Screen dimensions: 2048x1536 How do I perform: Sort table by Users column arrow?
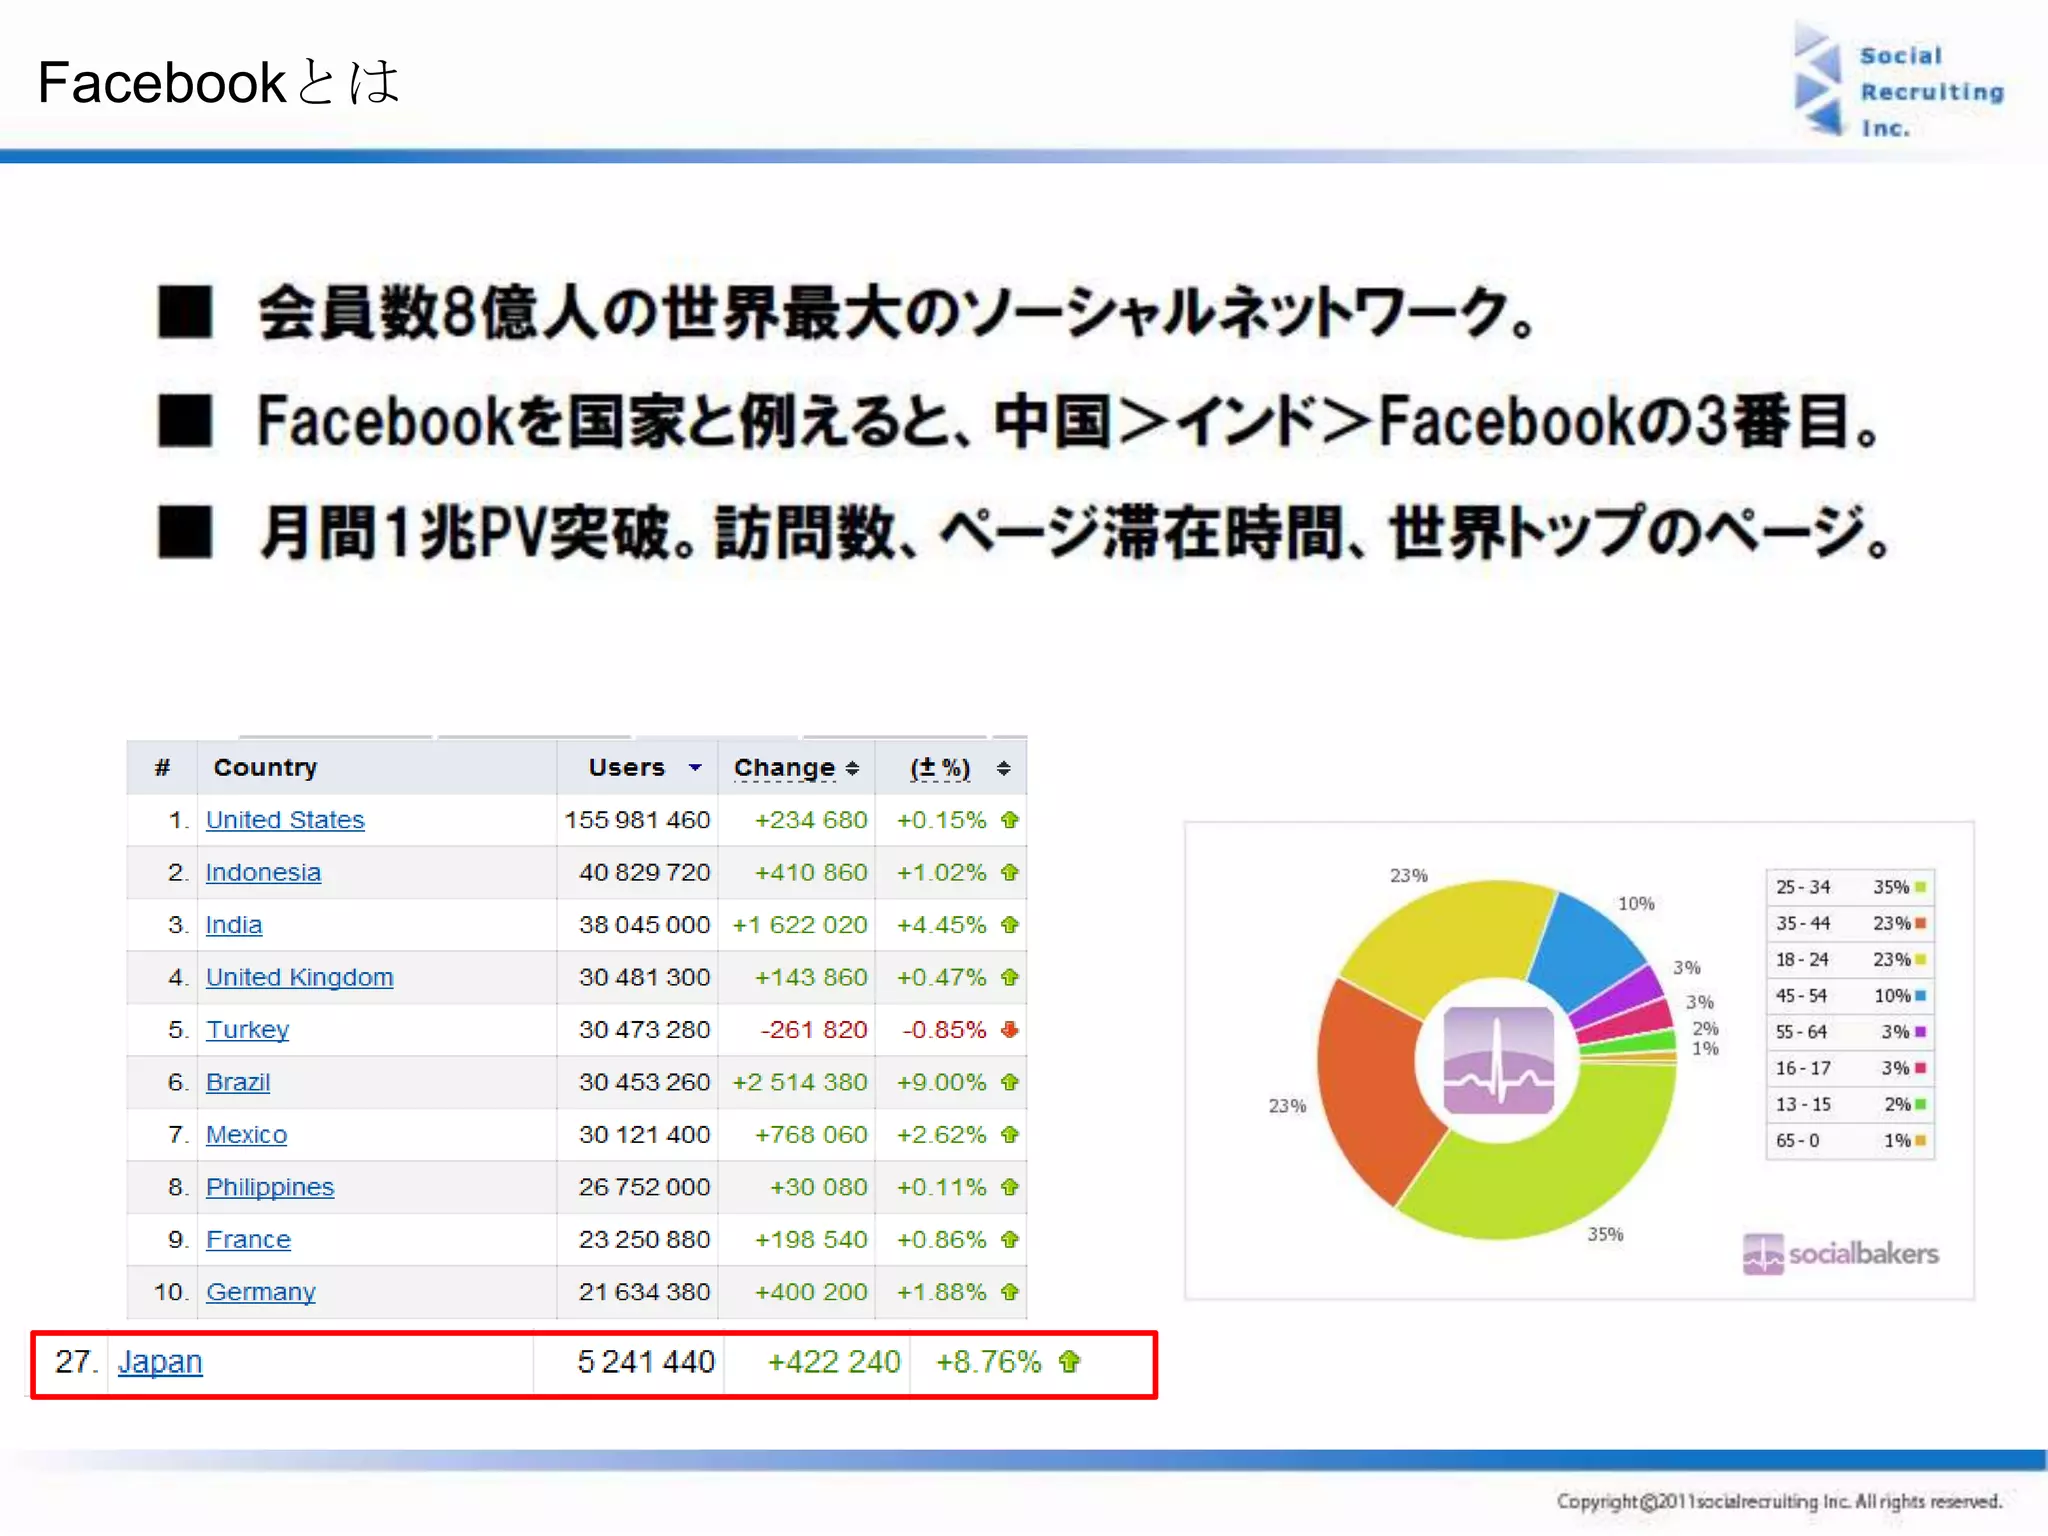(695, 768)
